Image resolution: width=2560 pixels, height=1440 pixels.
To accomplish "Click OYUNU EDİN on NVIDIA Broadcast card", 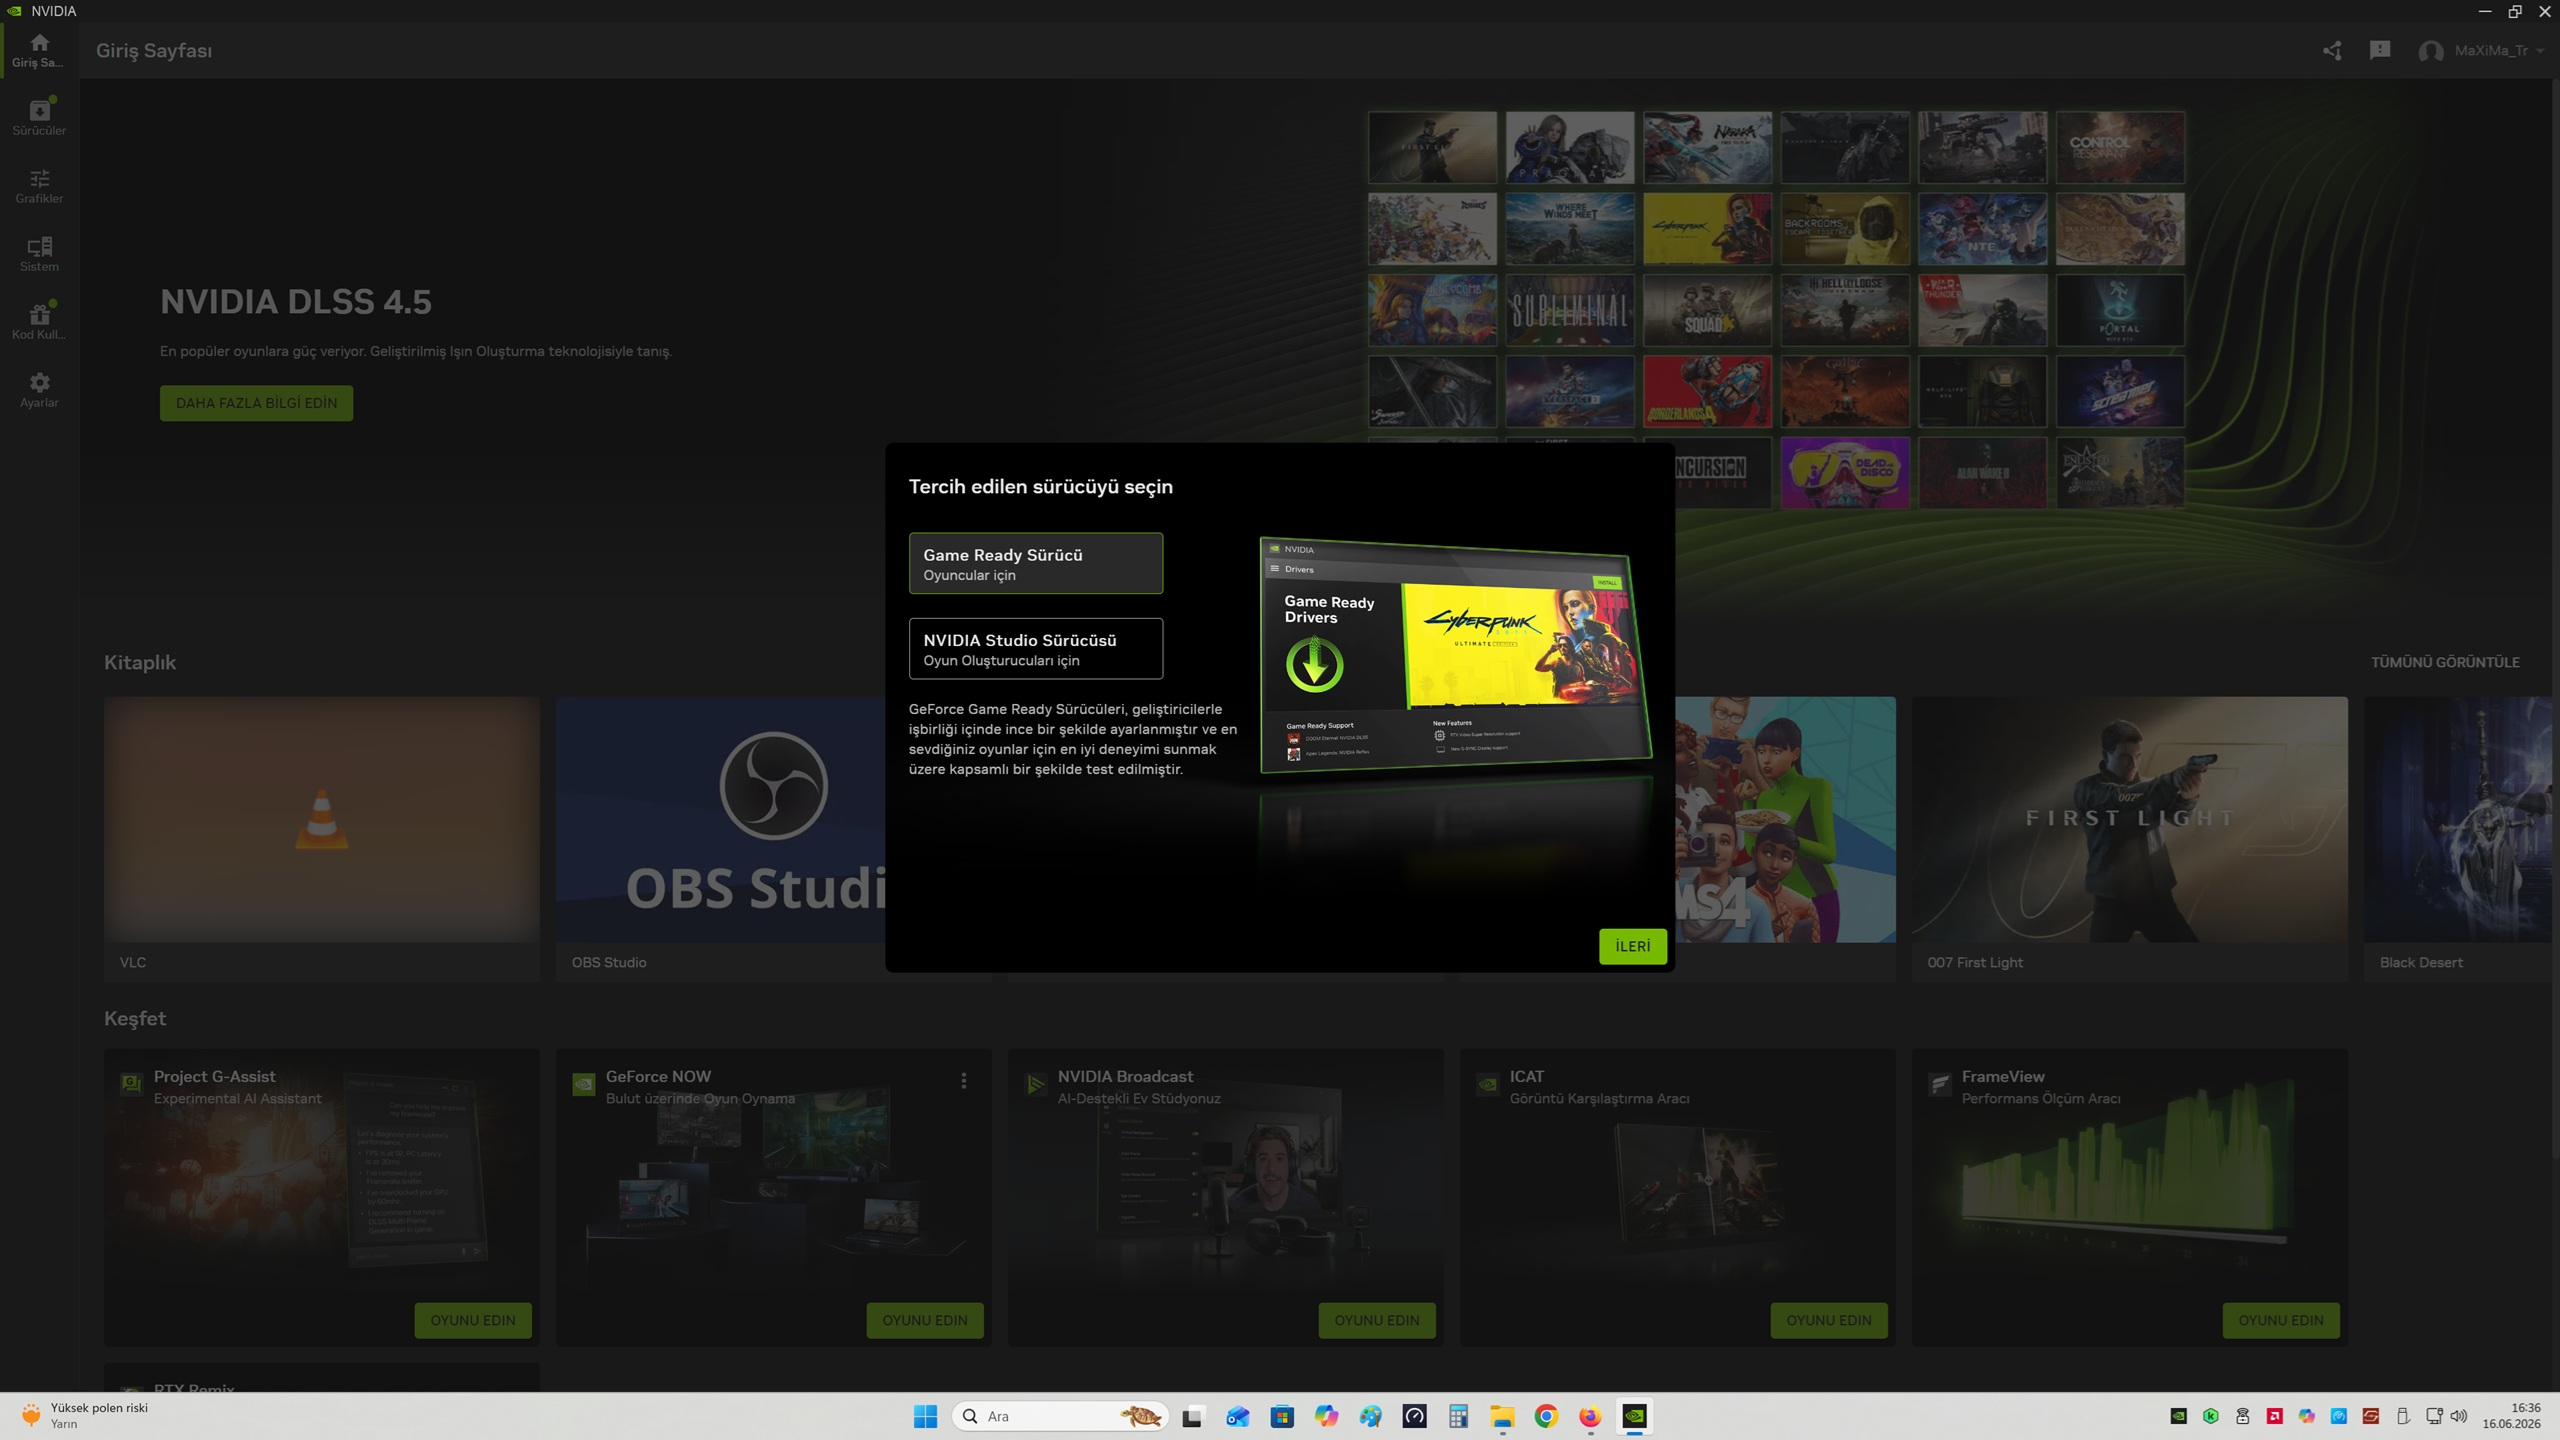I will click(x=1376, y=1320).
